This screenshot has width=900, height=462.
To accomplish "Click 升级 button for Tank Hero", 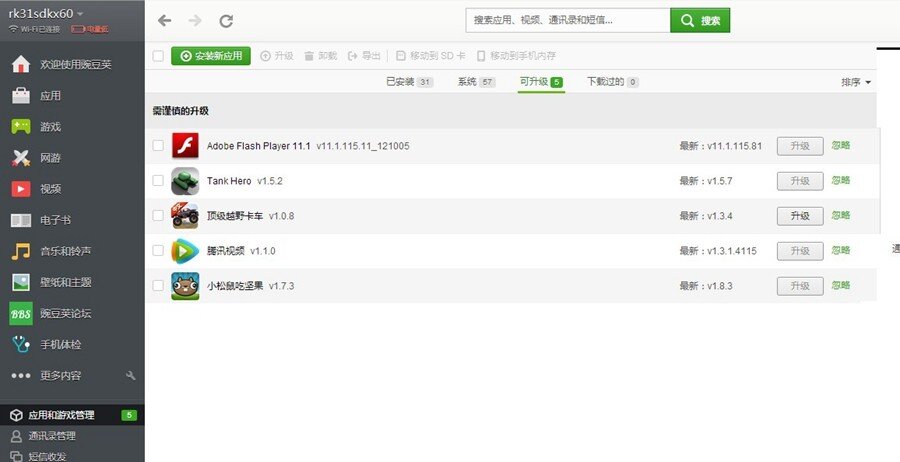I will [x=800, y=181].
